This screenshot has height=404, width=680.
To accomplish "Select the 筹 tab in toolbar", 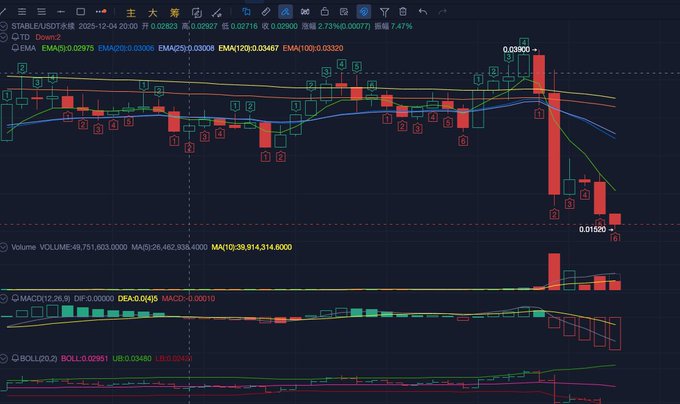I will pos(172,11).
